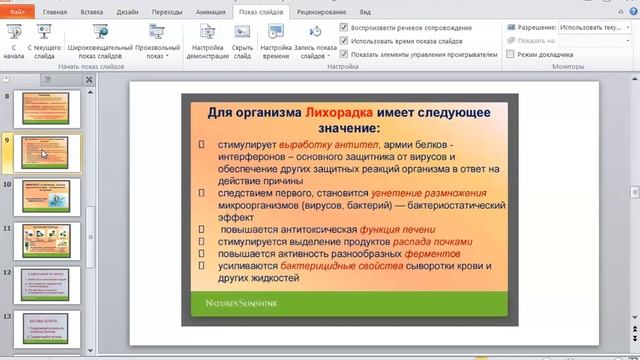The image size is (640, 360).
Task: Open the Design tab
Action: [x=127, y=12]
